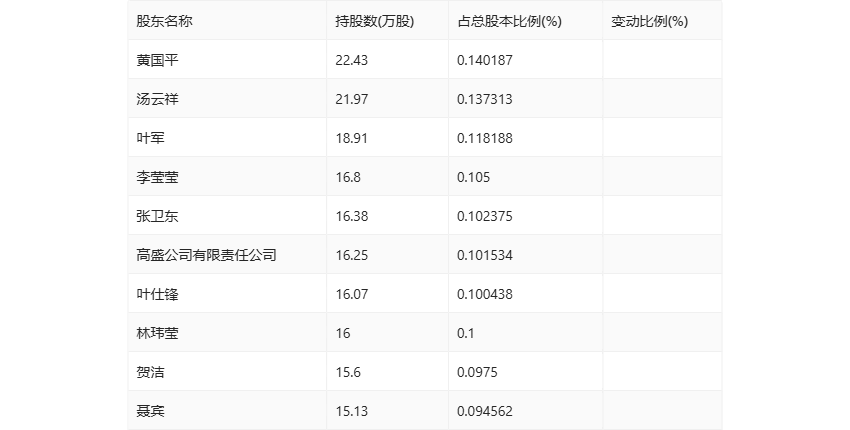Select share count 21.97
Image resolution: width=850 pixels, height=430 pixels.
coord(351,99)
